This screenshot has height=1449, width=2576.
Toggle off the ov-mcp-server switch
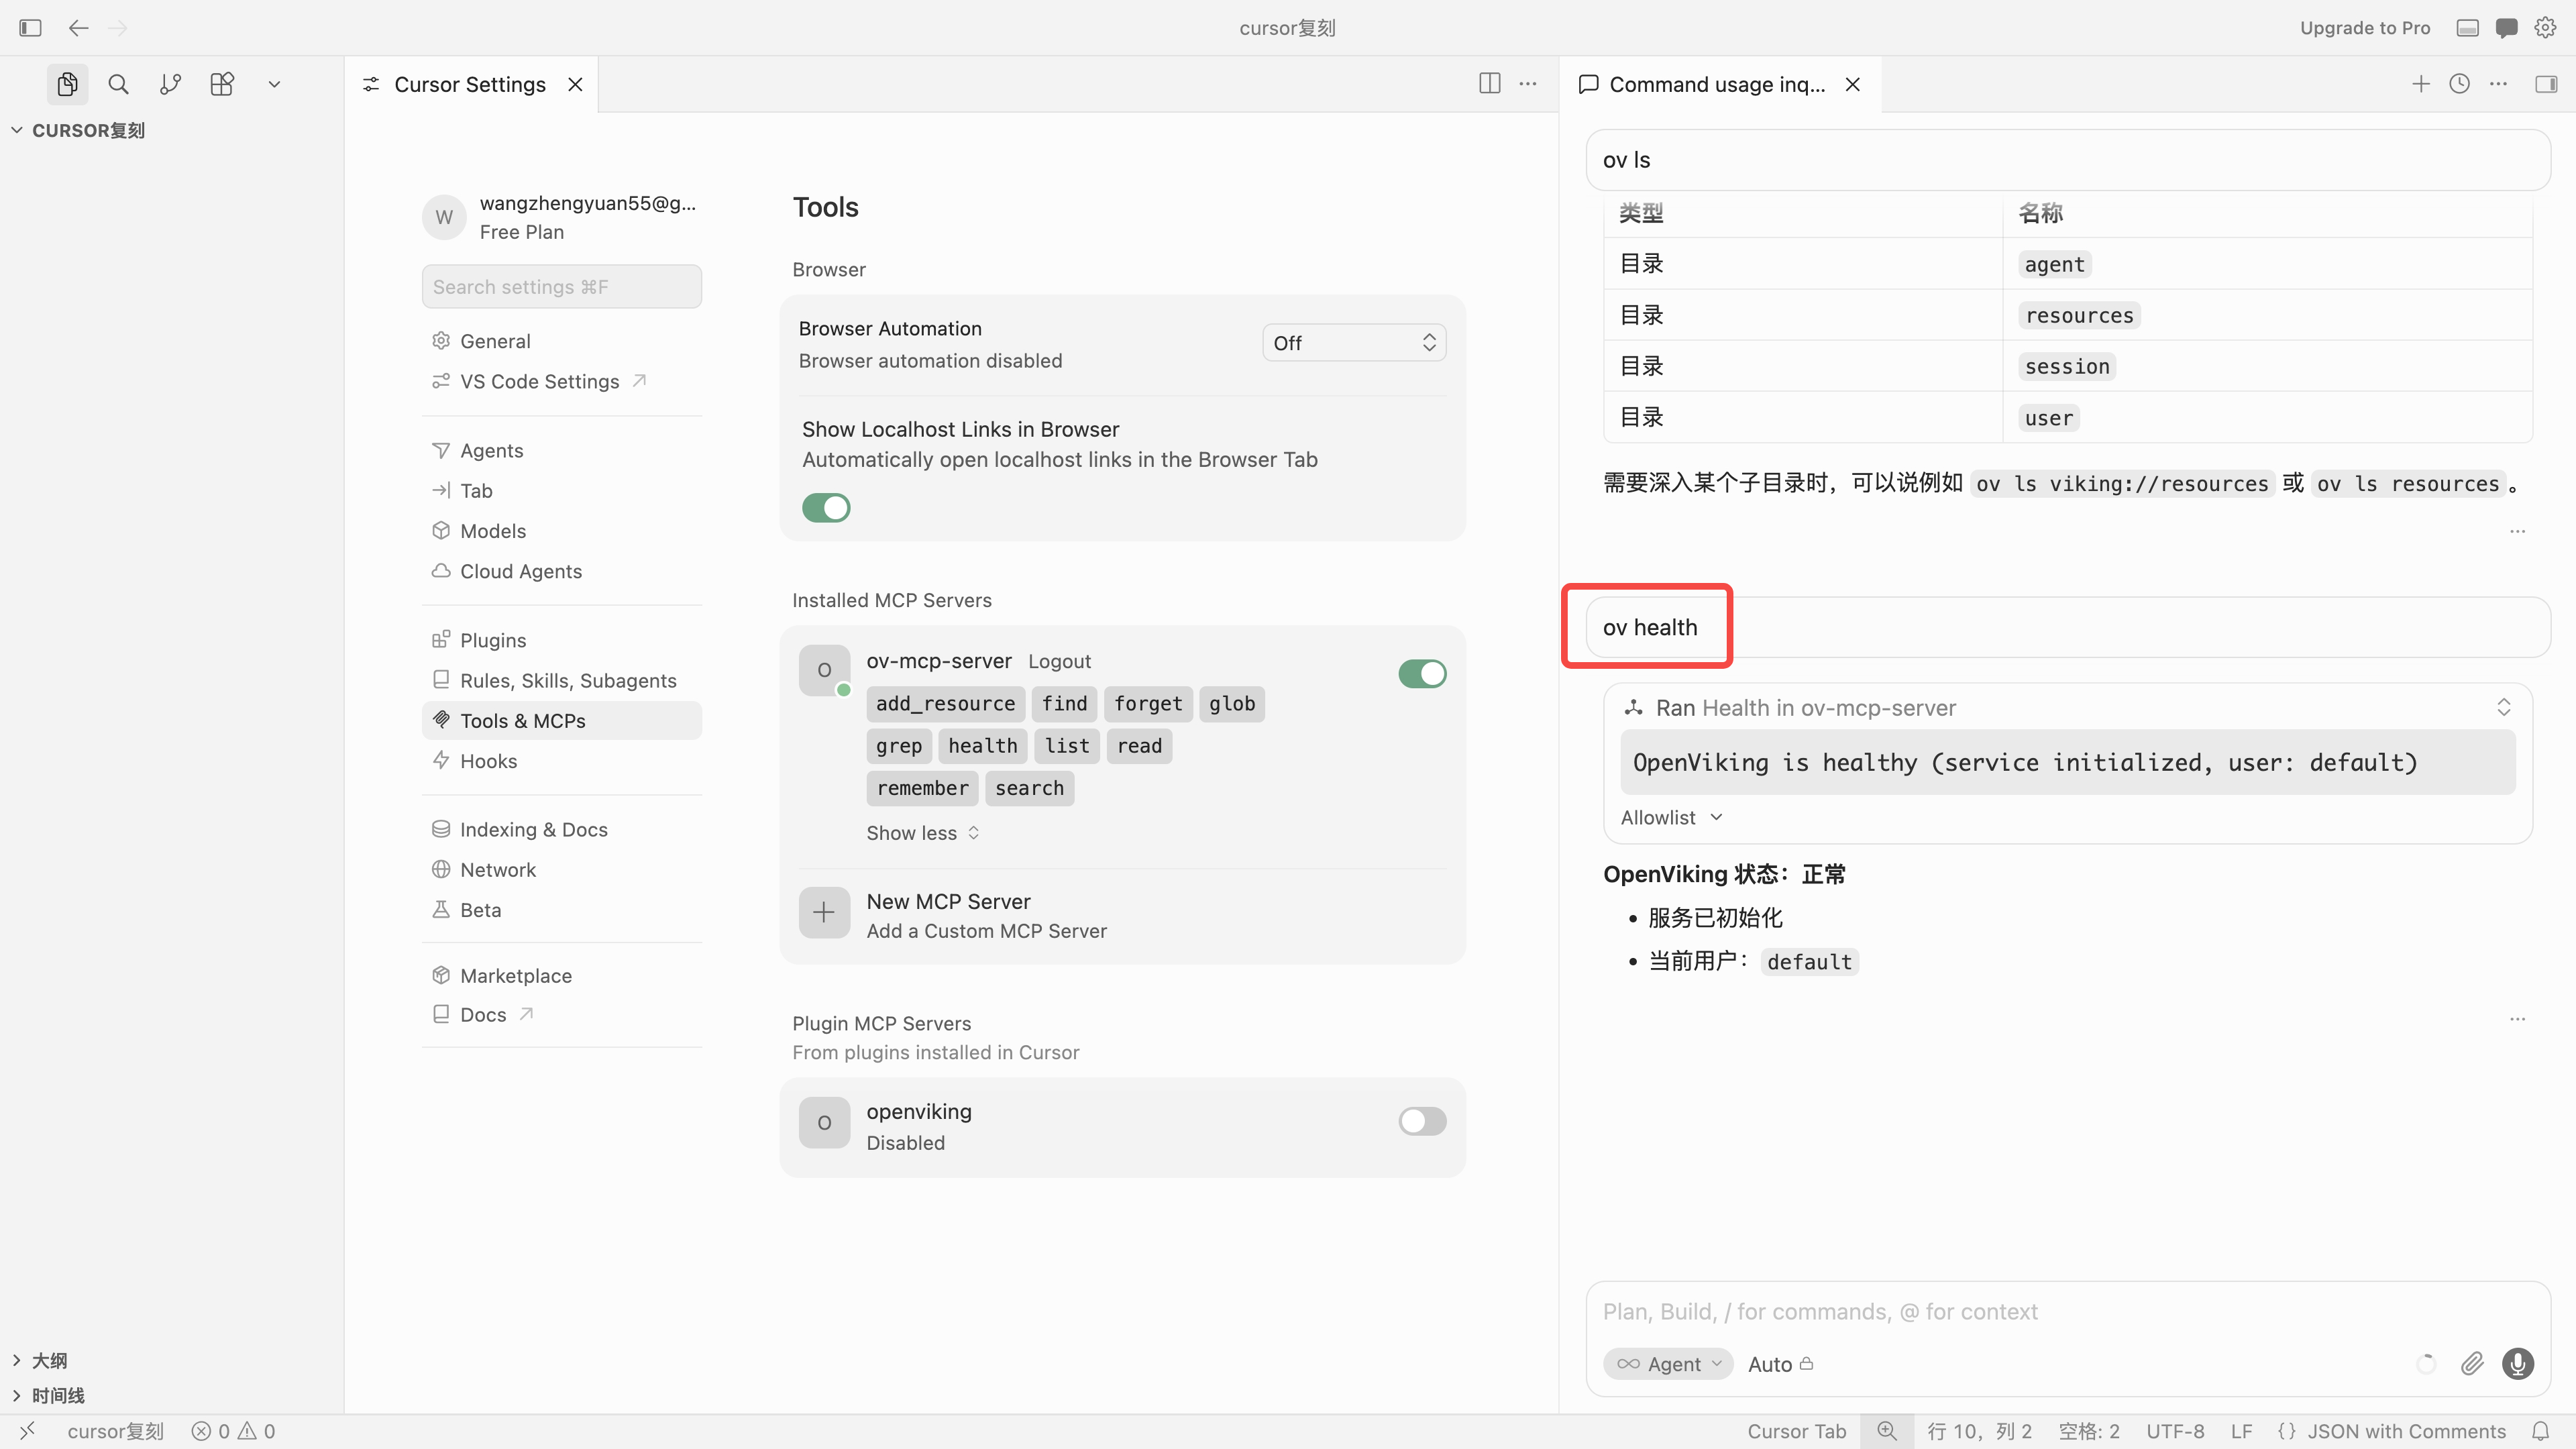click(x=1422, y=674)
